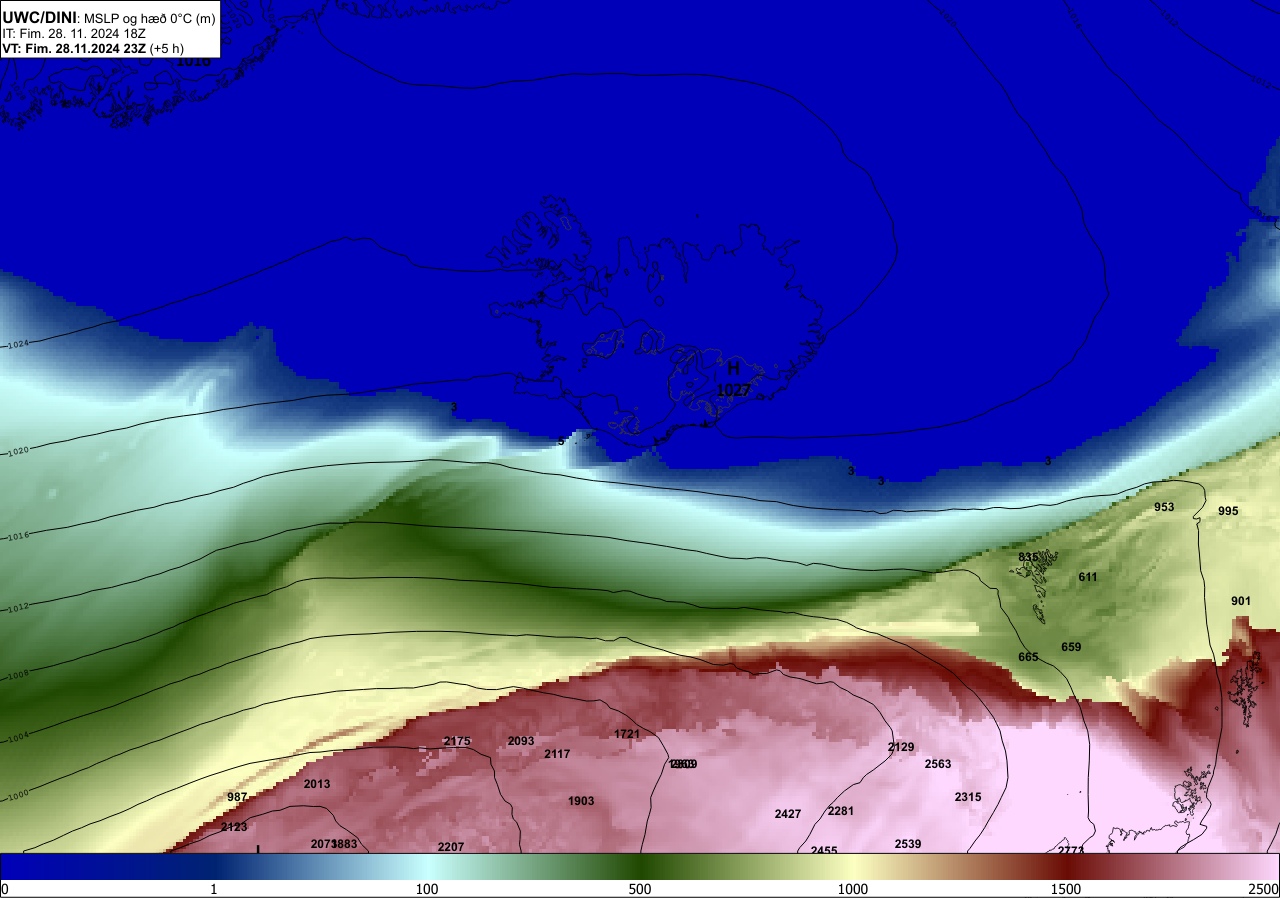The image size is (1280, 898).
Task: Click the height value 2129
Action: [x=901, y=747]
